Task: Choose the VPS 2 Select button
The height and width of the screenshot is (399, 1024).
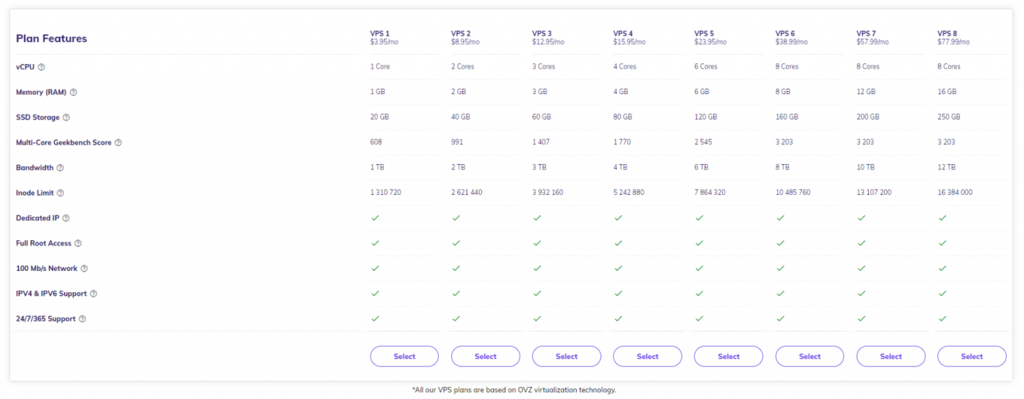Action: 485,357
